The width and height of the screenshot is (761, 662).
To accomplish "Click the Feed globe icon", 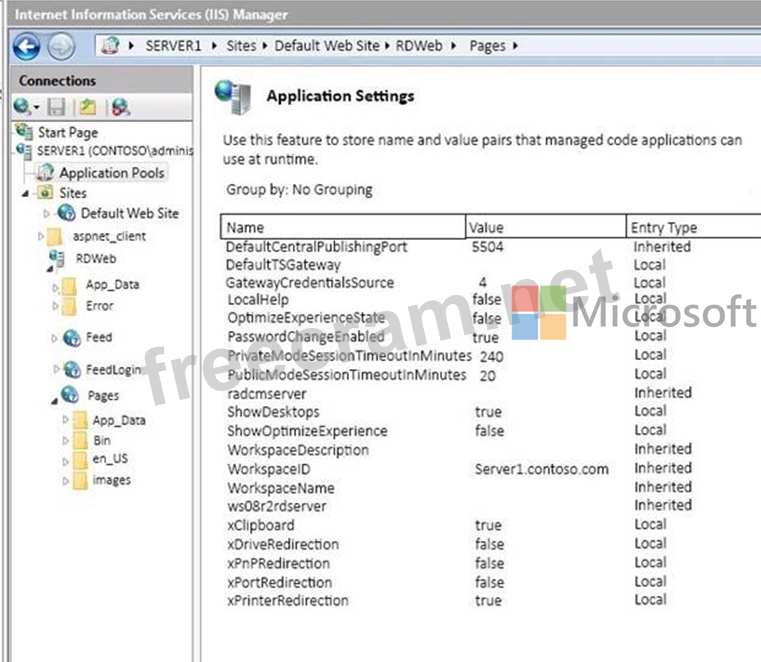I will click(x=72, y=338).
